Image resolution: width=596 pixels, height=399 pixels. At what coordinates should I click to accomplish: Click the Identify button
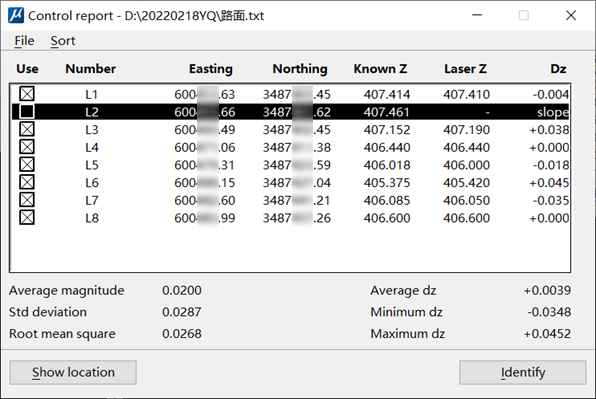[x=523, y=372]
